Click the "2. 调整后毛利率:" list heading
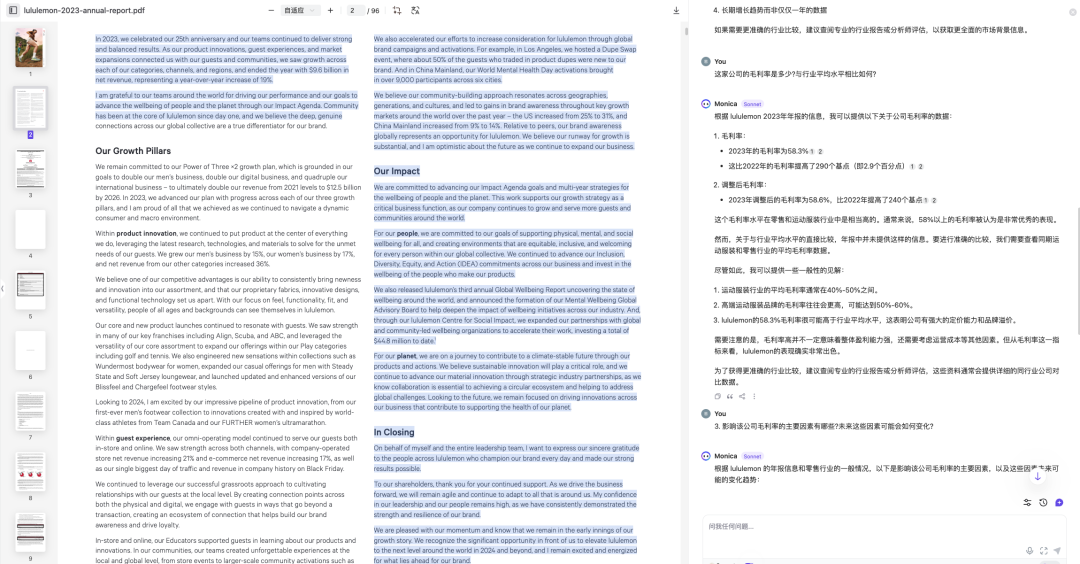Viewport: 1080px width, 564px height. click(740, 185)
